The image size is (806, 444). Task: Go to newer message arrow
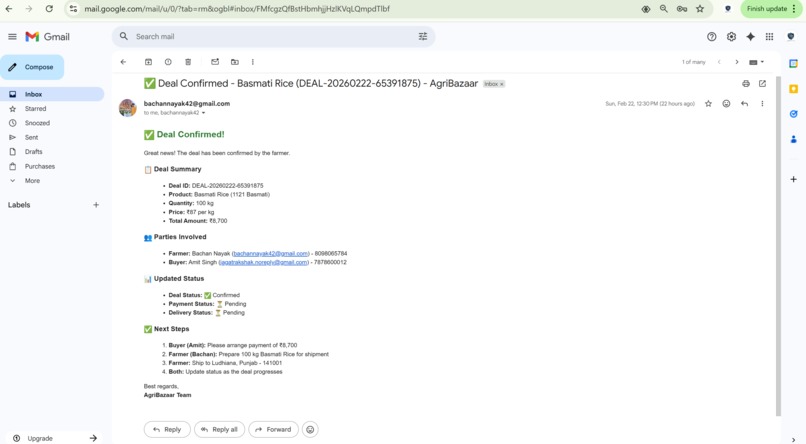[x=719, y=62]
